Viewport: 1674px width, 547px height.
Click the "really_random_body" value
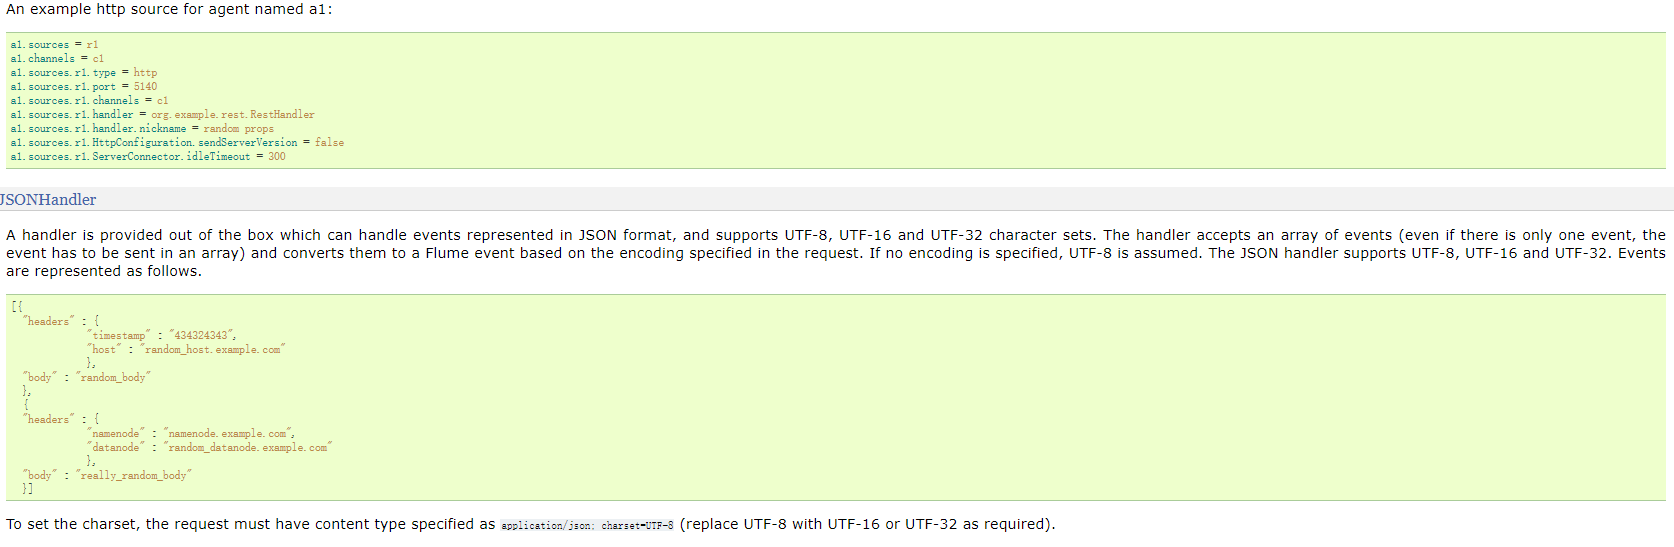[133, 476]
